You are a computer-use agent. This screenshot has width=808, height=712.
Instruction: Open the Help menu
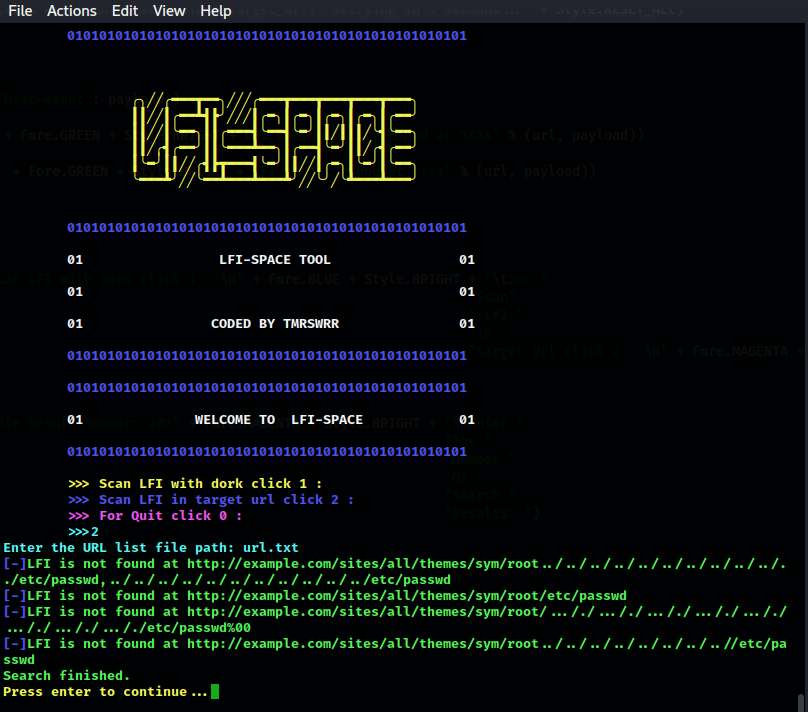[215, 11]
